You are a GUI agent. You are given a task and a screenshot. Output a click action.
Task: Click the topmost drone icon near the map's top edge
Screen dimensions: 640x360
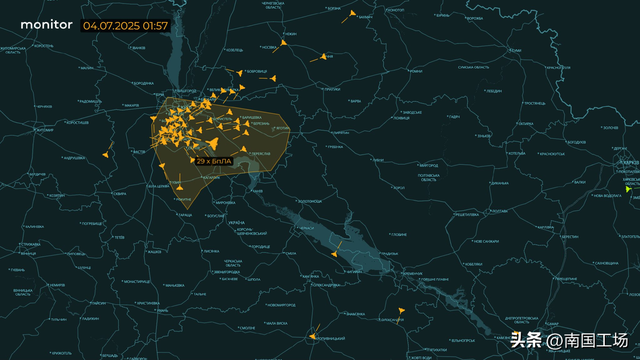click(352, 14)
